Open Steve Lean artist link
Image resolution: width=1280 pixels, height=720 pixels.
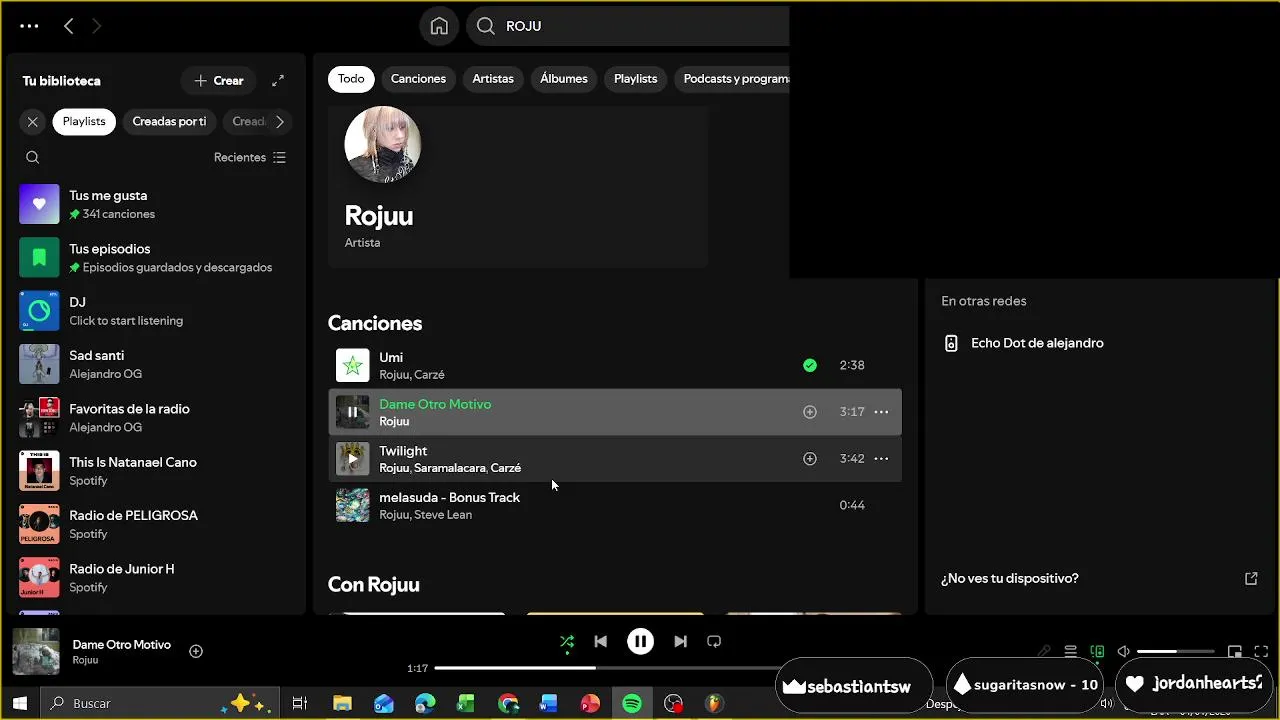tap(443, 515)
